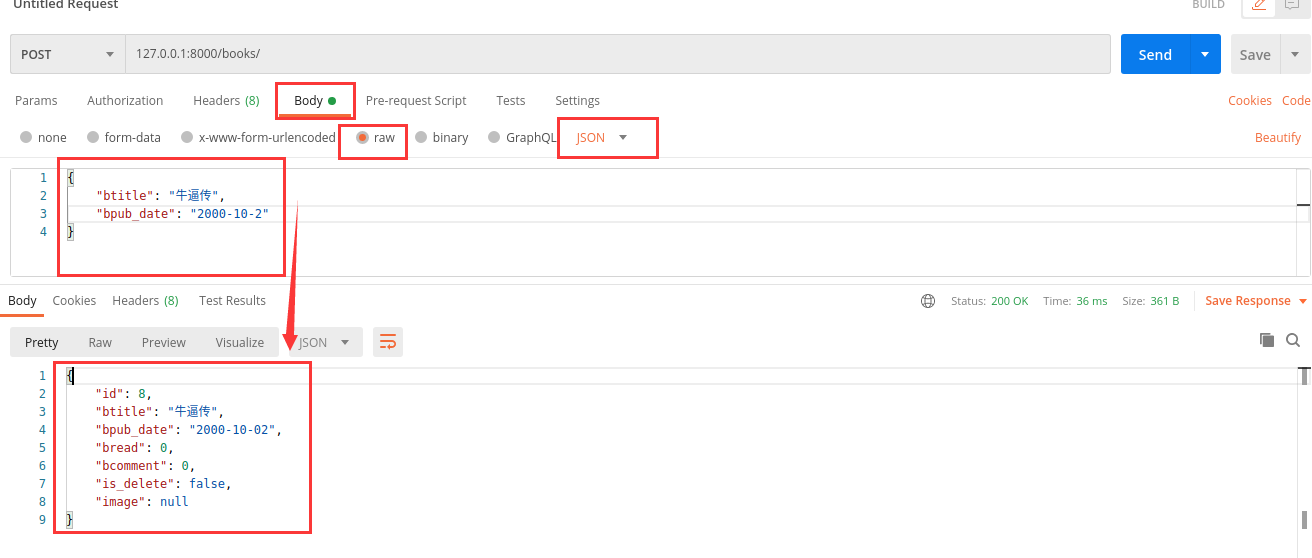Select the form-data radio option
The image size is (1312, 558).
point(93,138)
